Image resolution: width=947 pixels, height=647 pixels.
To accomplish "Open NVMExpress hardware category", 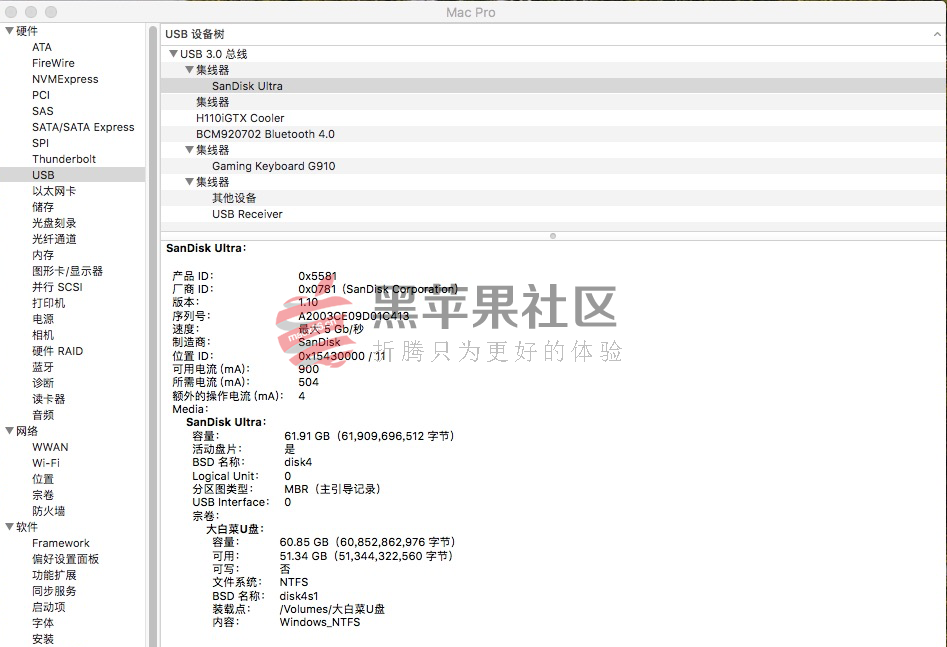I will pos(65,79).
